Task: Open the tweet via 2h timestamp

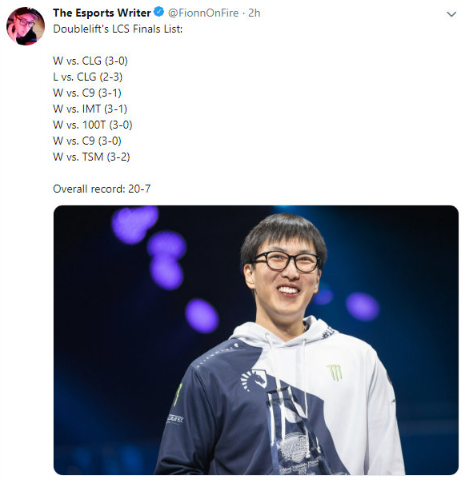Action: tap(254, 13)
